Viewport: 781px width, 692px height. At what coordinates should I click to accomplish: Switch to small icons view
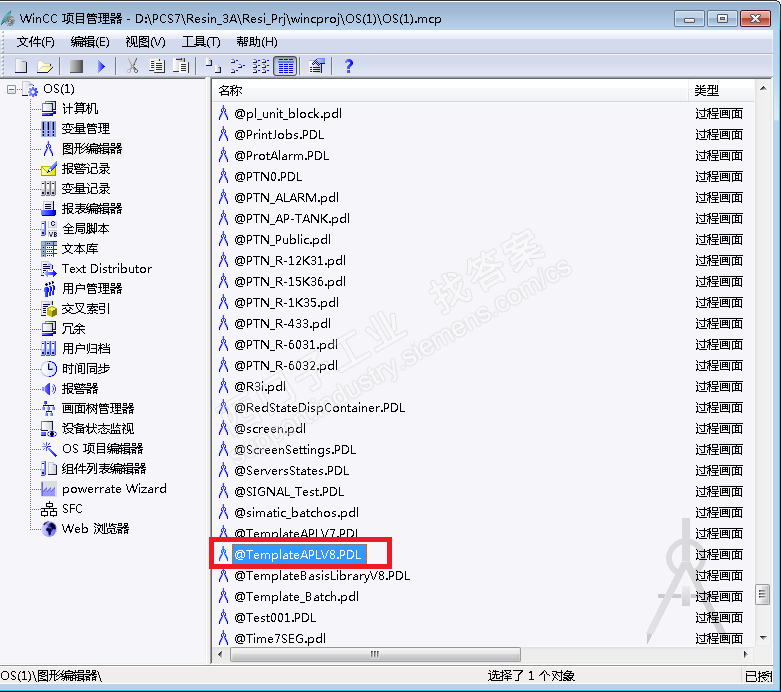click(238, 66)
